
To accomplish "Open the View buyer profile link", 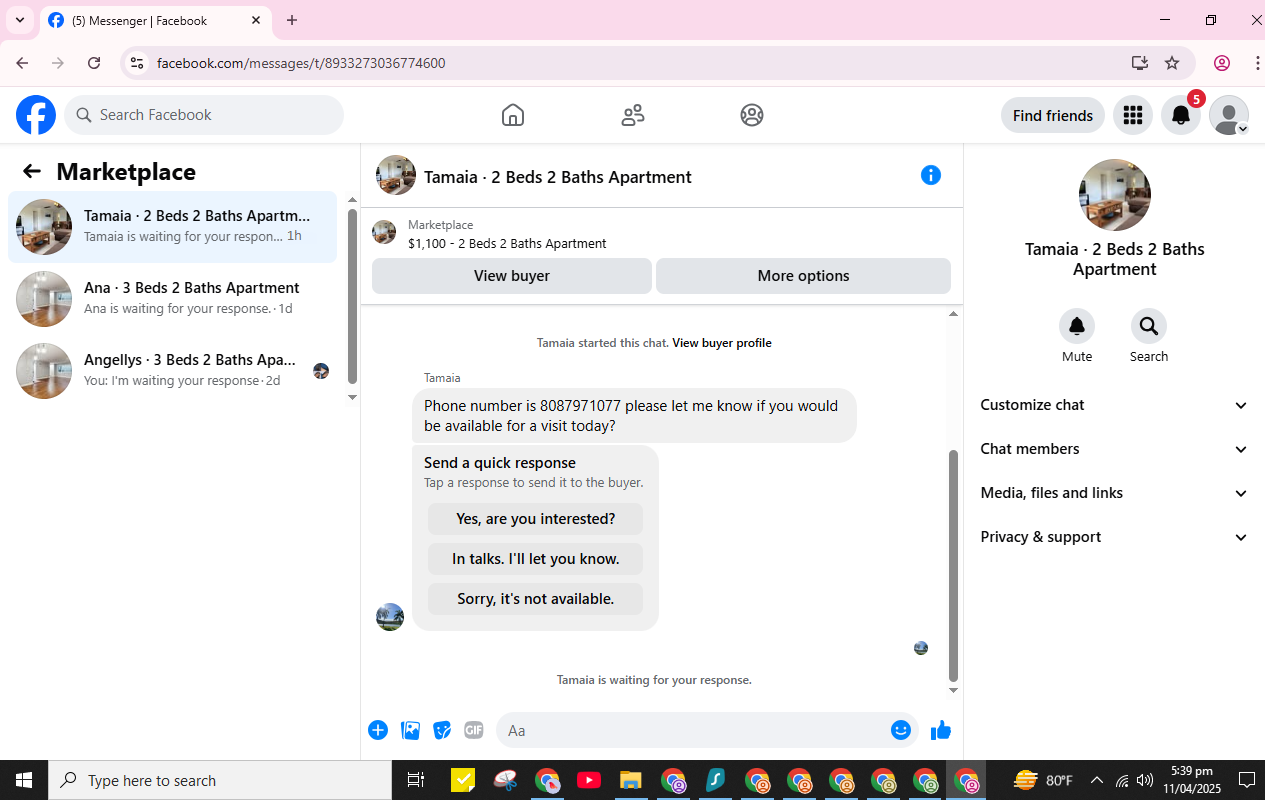I will [x=722, y=343].
